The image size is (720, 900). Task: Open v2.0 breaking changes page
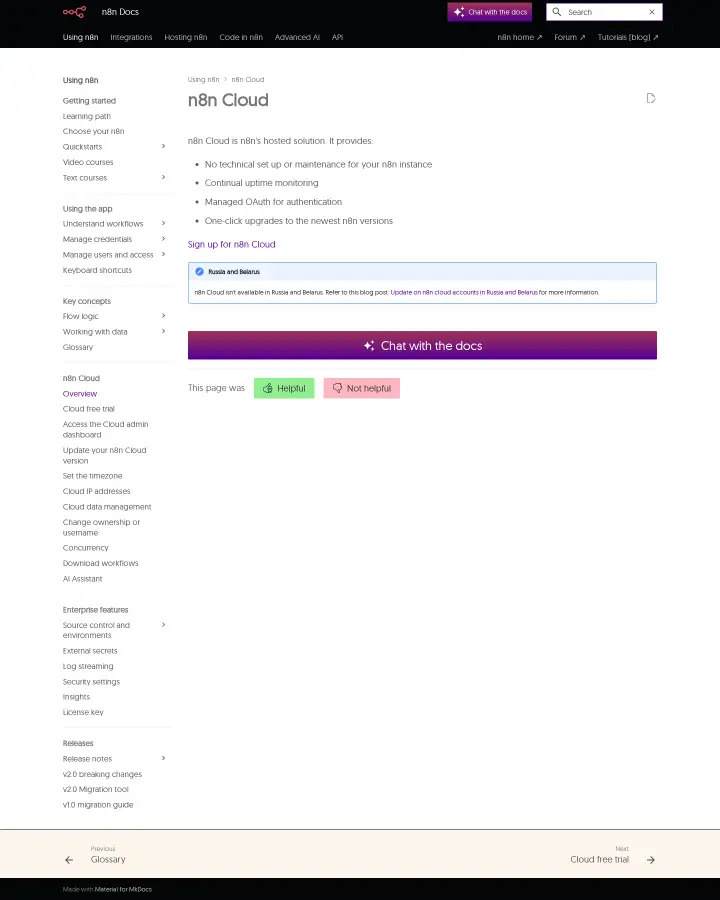[102, 774]
